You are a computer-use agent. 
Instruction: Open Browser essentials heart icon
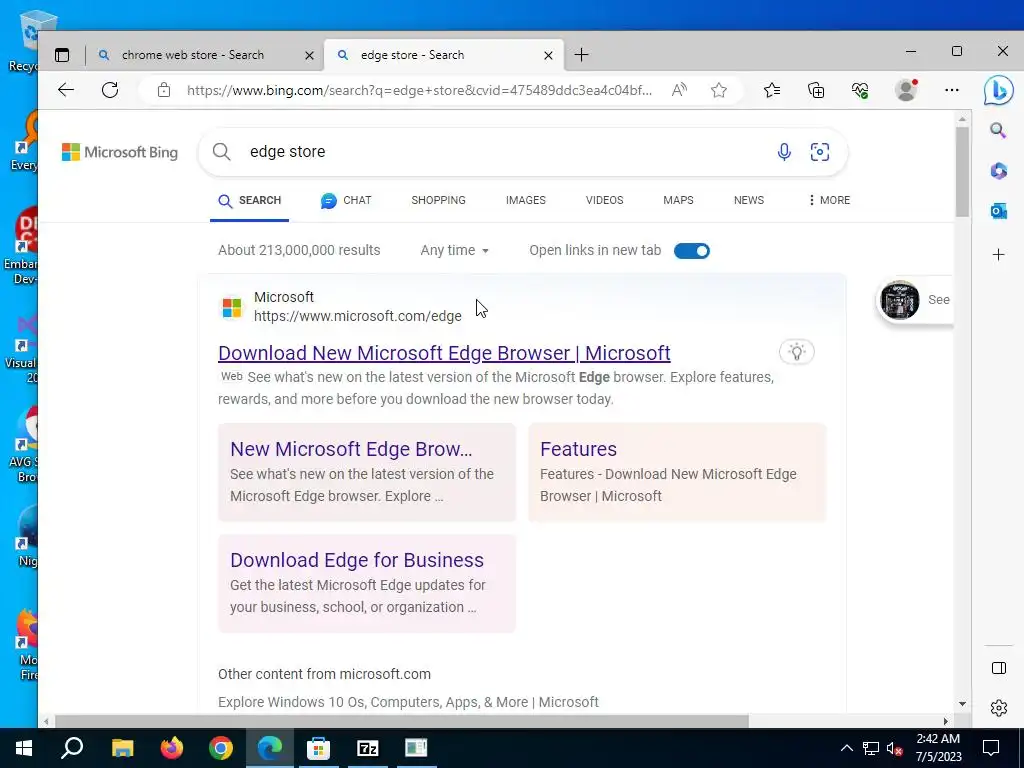[x=860, y=90]
